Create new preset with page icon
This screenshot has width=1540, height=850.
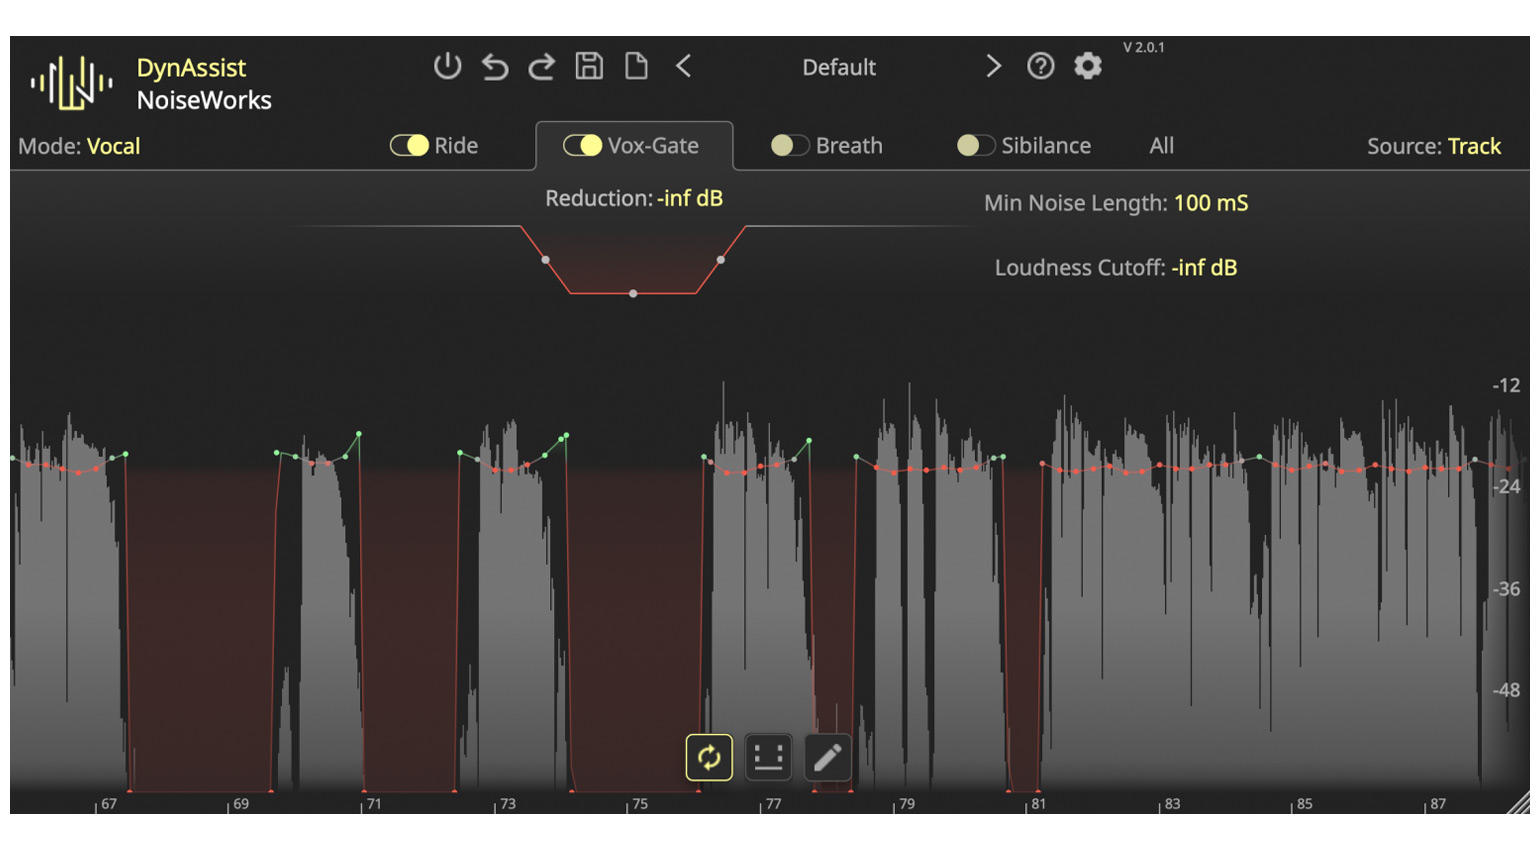point(636,67)
